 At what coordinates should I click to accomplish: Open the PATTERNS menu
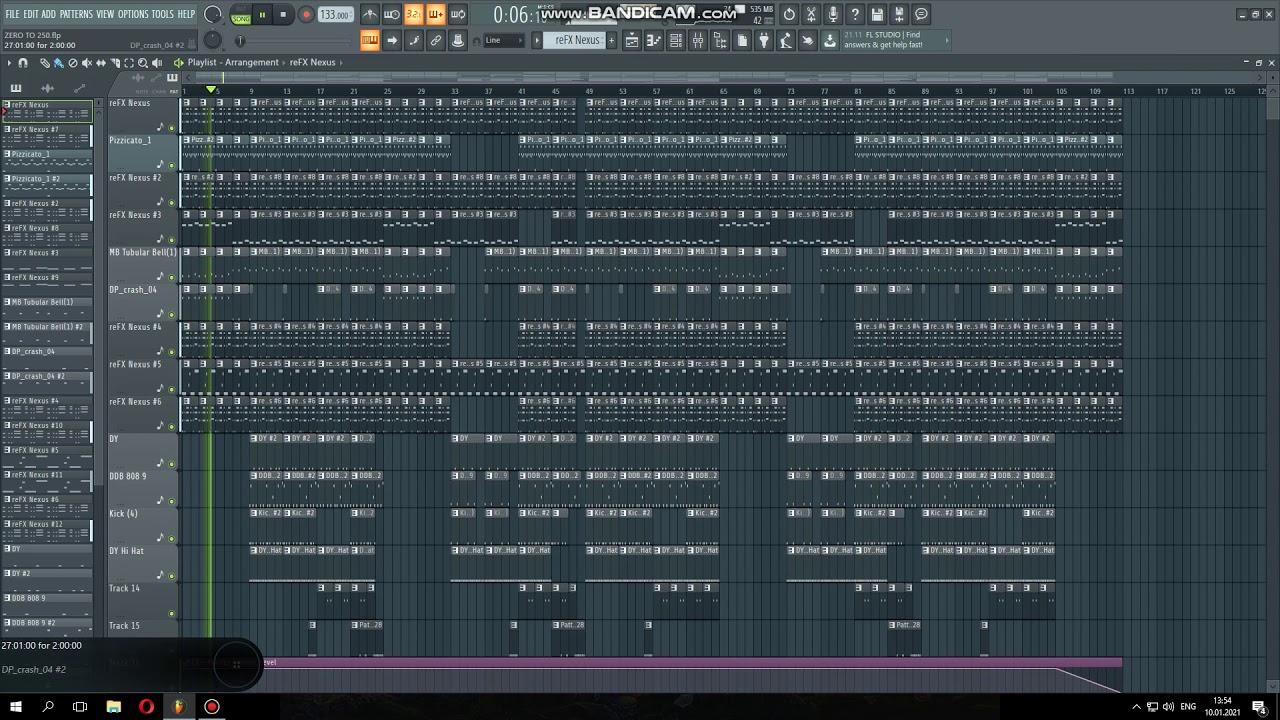pyautogui.click(x=76, y=14)
